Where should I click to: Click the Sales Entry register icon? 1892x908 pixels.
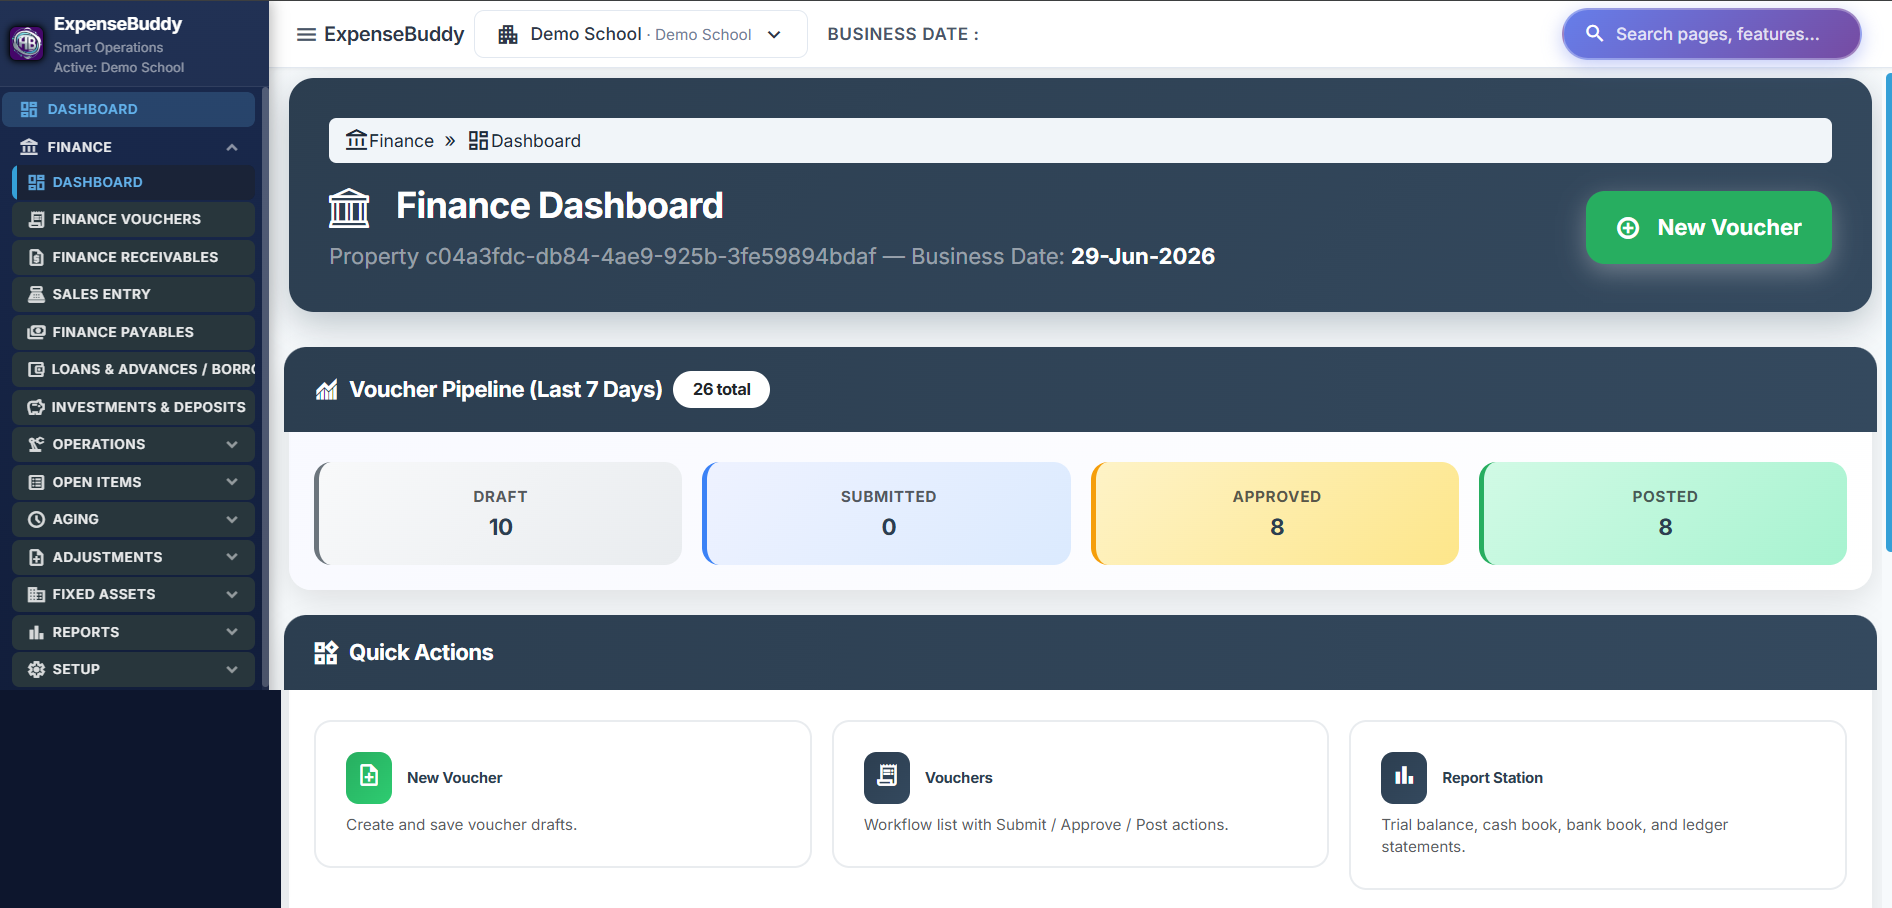(x=37, y=294)
